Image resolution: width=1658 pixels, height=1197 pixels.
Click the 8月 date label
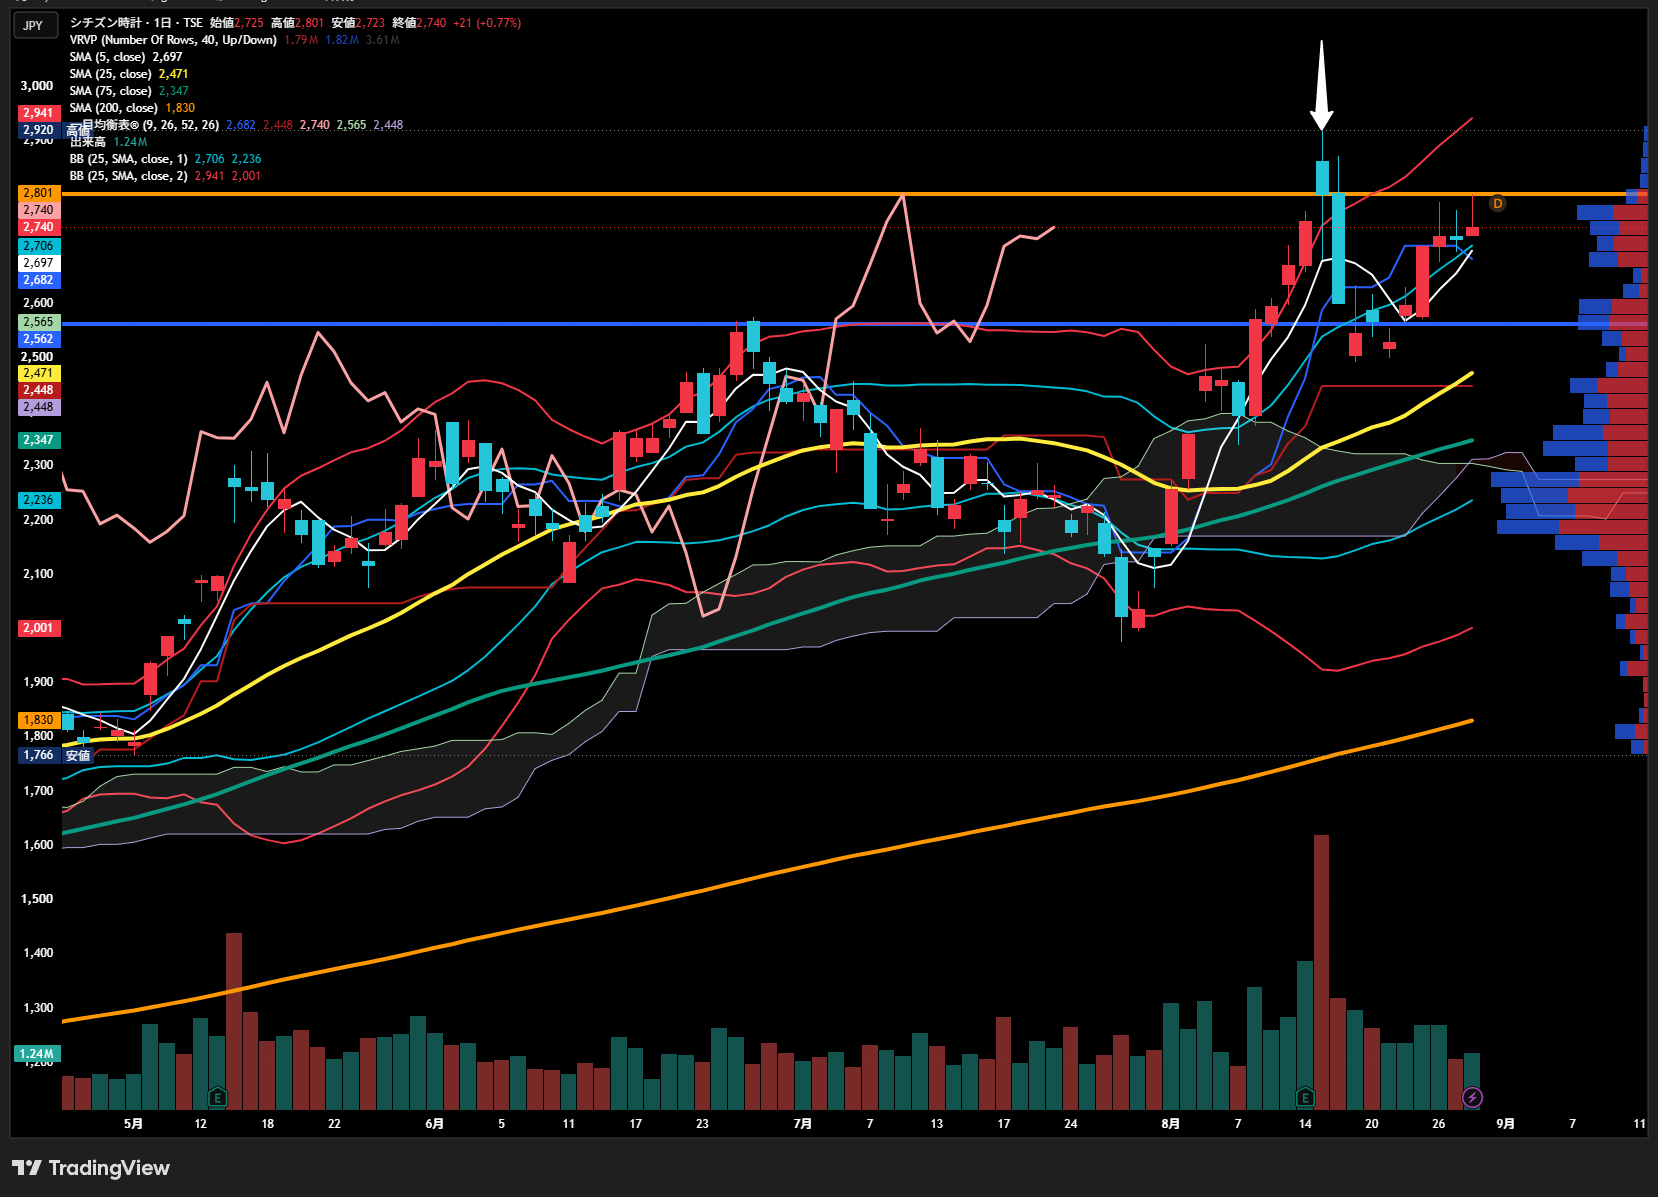(1170, 1124)
